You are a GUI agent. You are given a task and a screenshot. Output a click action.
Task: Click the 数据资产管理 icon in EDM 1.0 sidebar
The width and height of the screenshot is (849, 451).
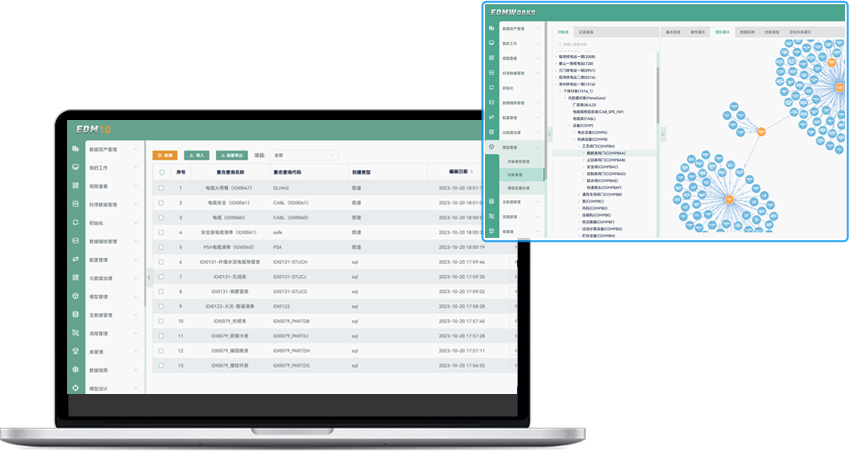(x=75, y=149)
